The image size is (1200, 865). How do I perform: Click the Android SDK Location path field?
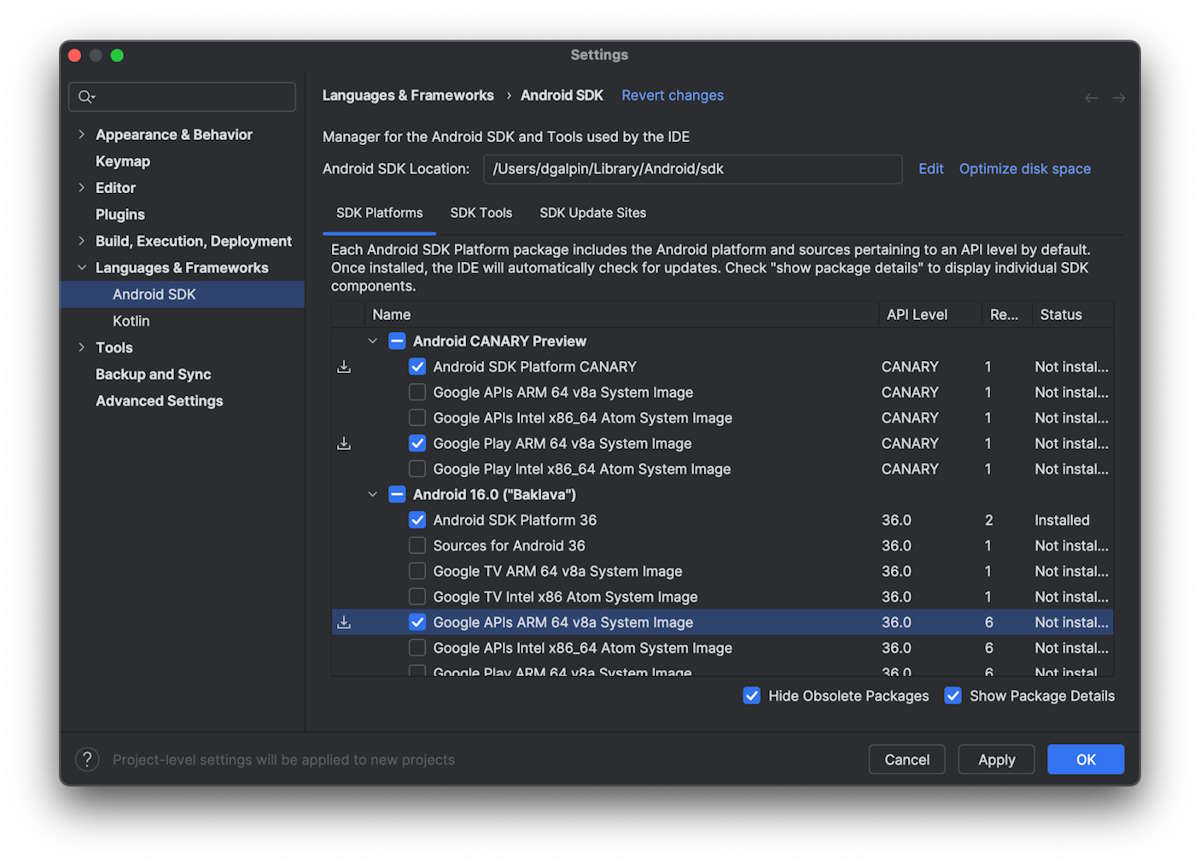[x=692, y=169]
